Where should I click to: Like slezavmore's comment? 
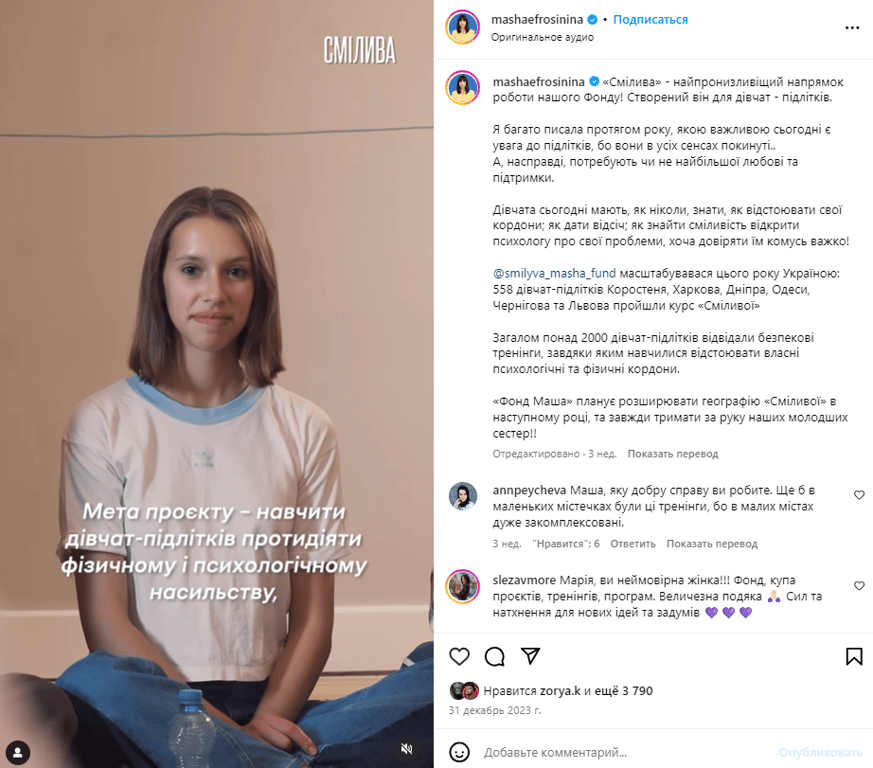(x=859, y=585)
